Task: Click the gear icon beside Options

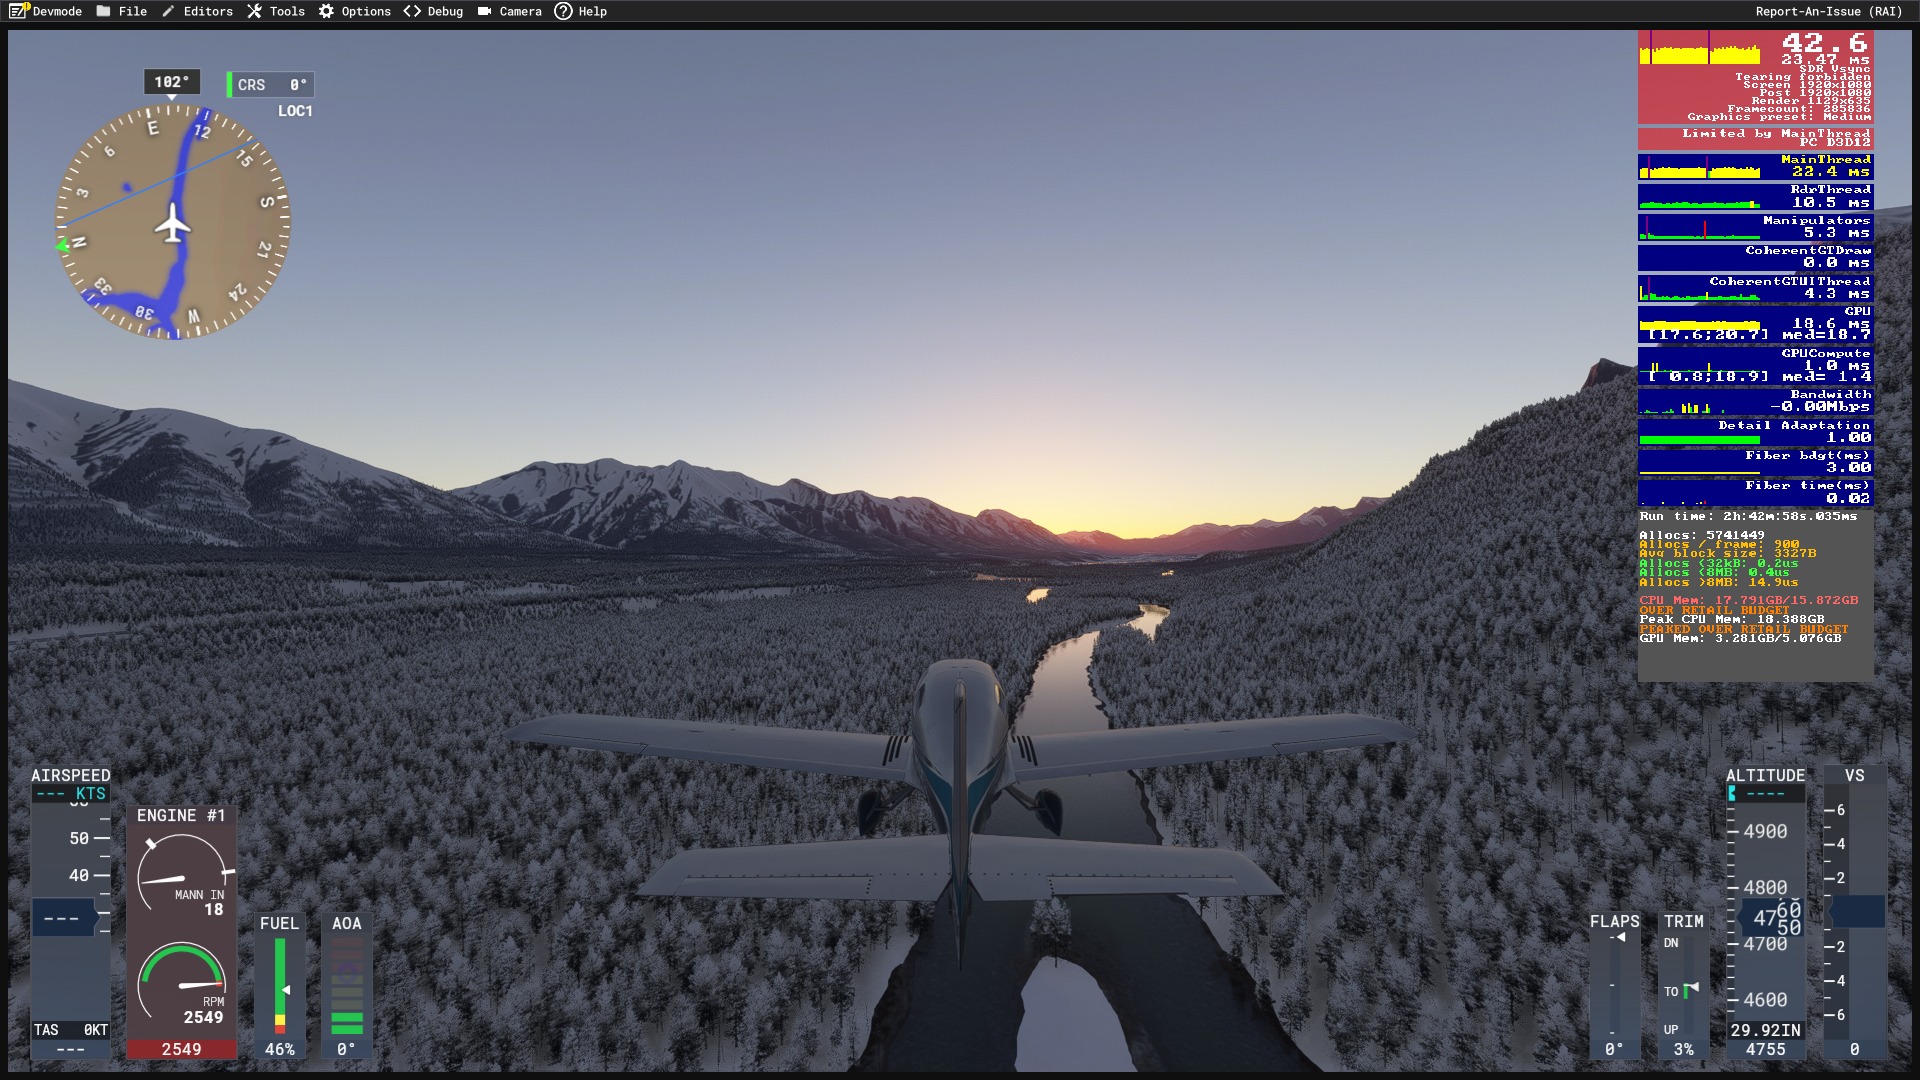Action: coord(327,11)
